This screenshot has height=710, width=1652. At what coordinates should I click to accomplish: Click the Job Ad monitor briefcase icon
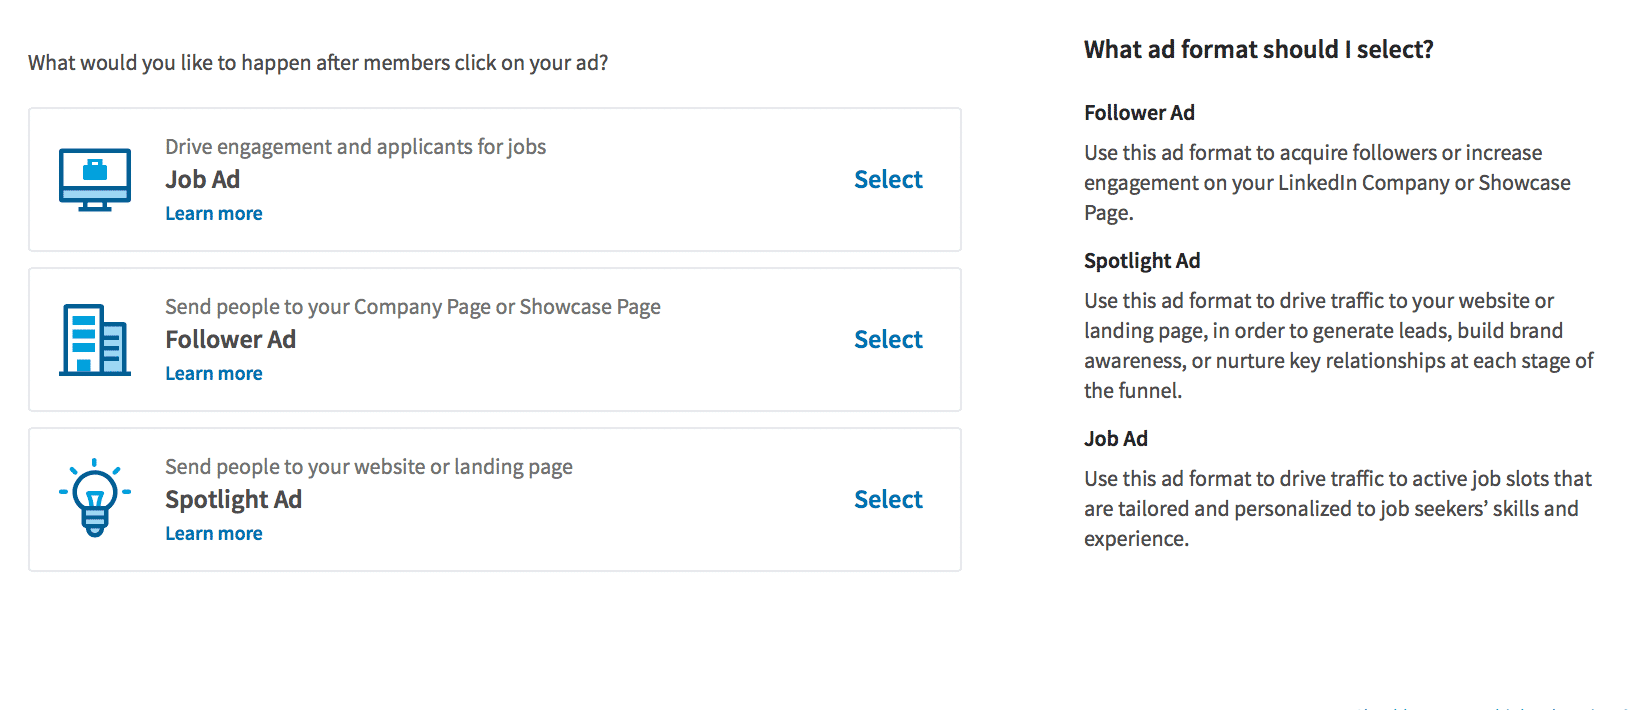coord(95,179)
